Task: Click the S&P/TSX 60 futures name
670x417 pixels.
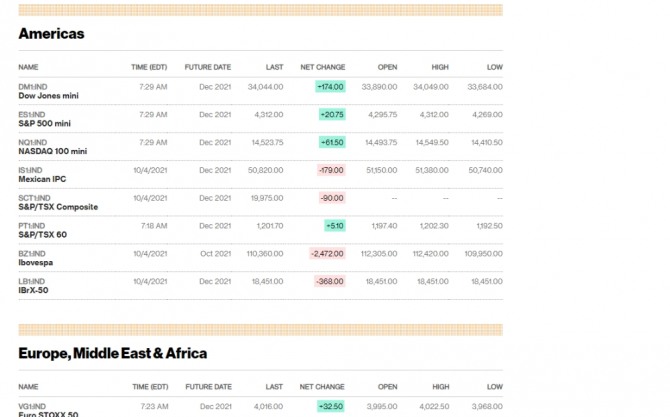Action: 42,235
